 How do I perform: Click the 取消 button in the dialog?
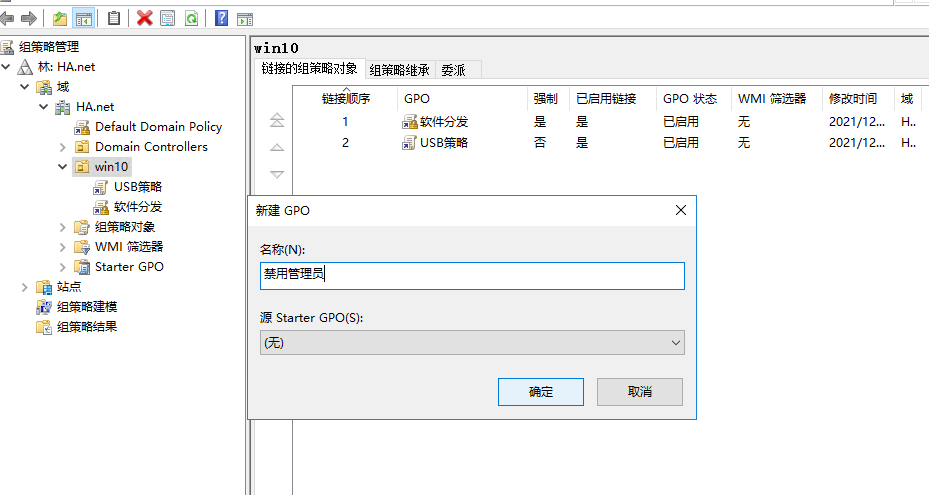pos(639,392)
